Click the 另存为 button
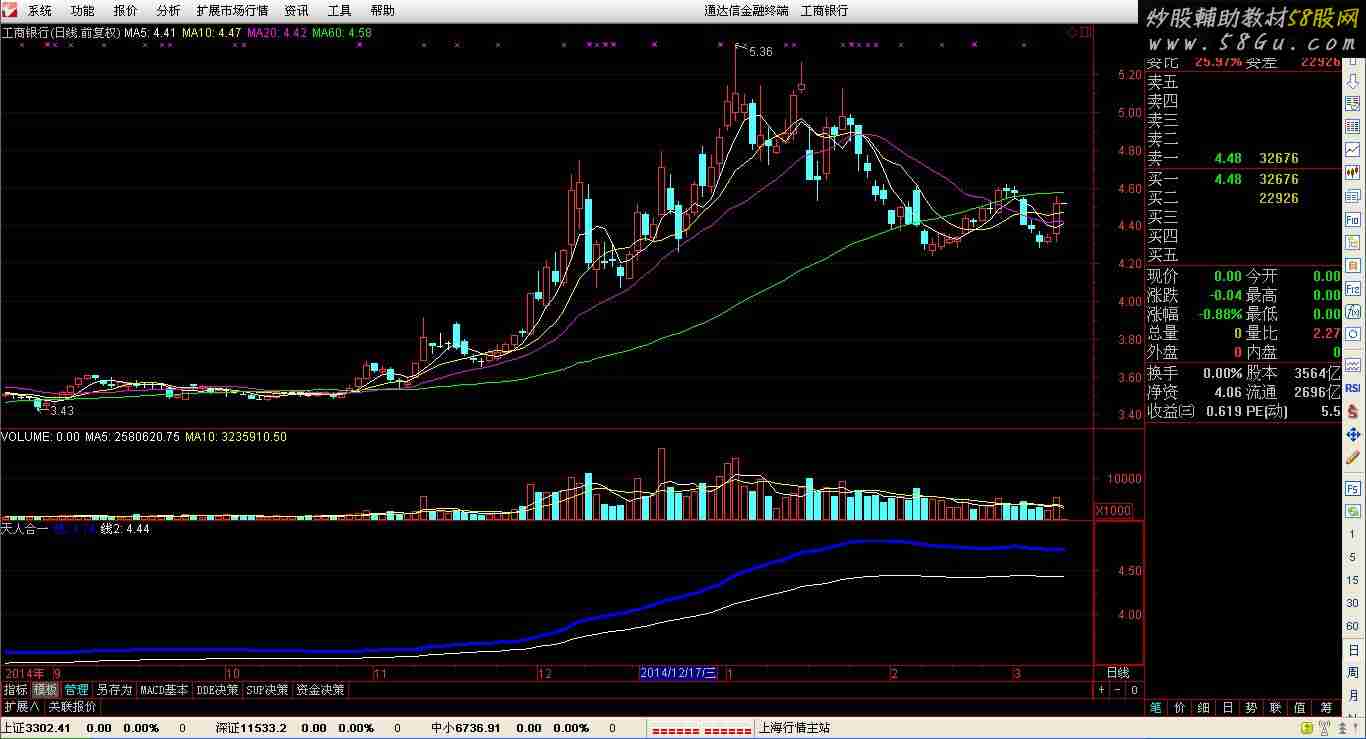This screenshot has width=1366, height=739. point(114,690)
